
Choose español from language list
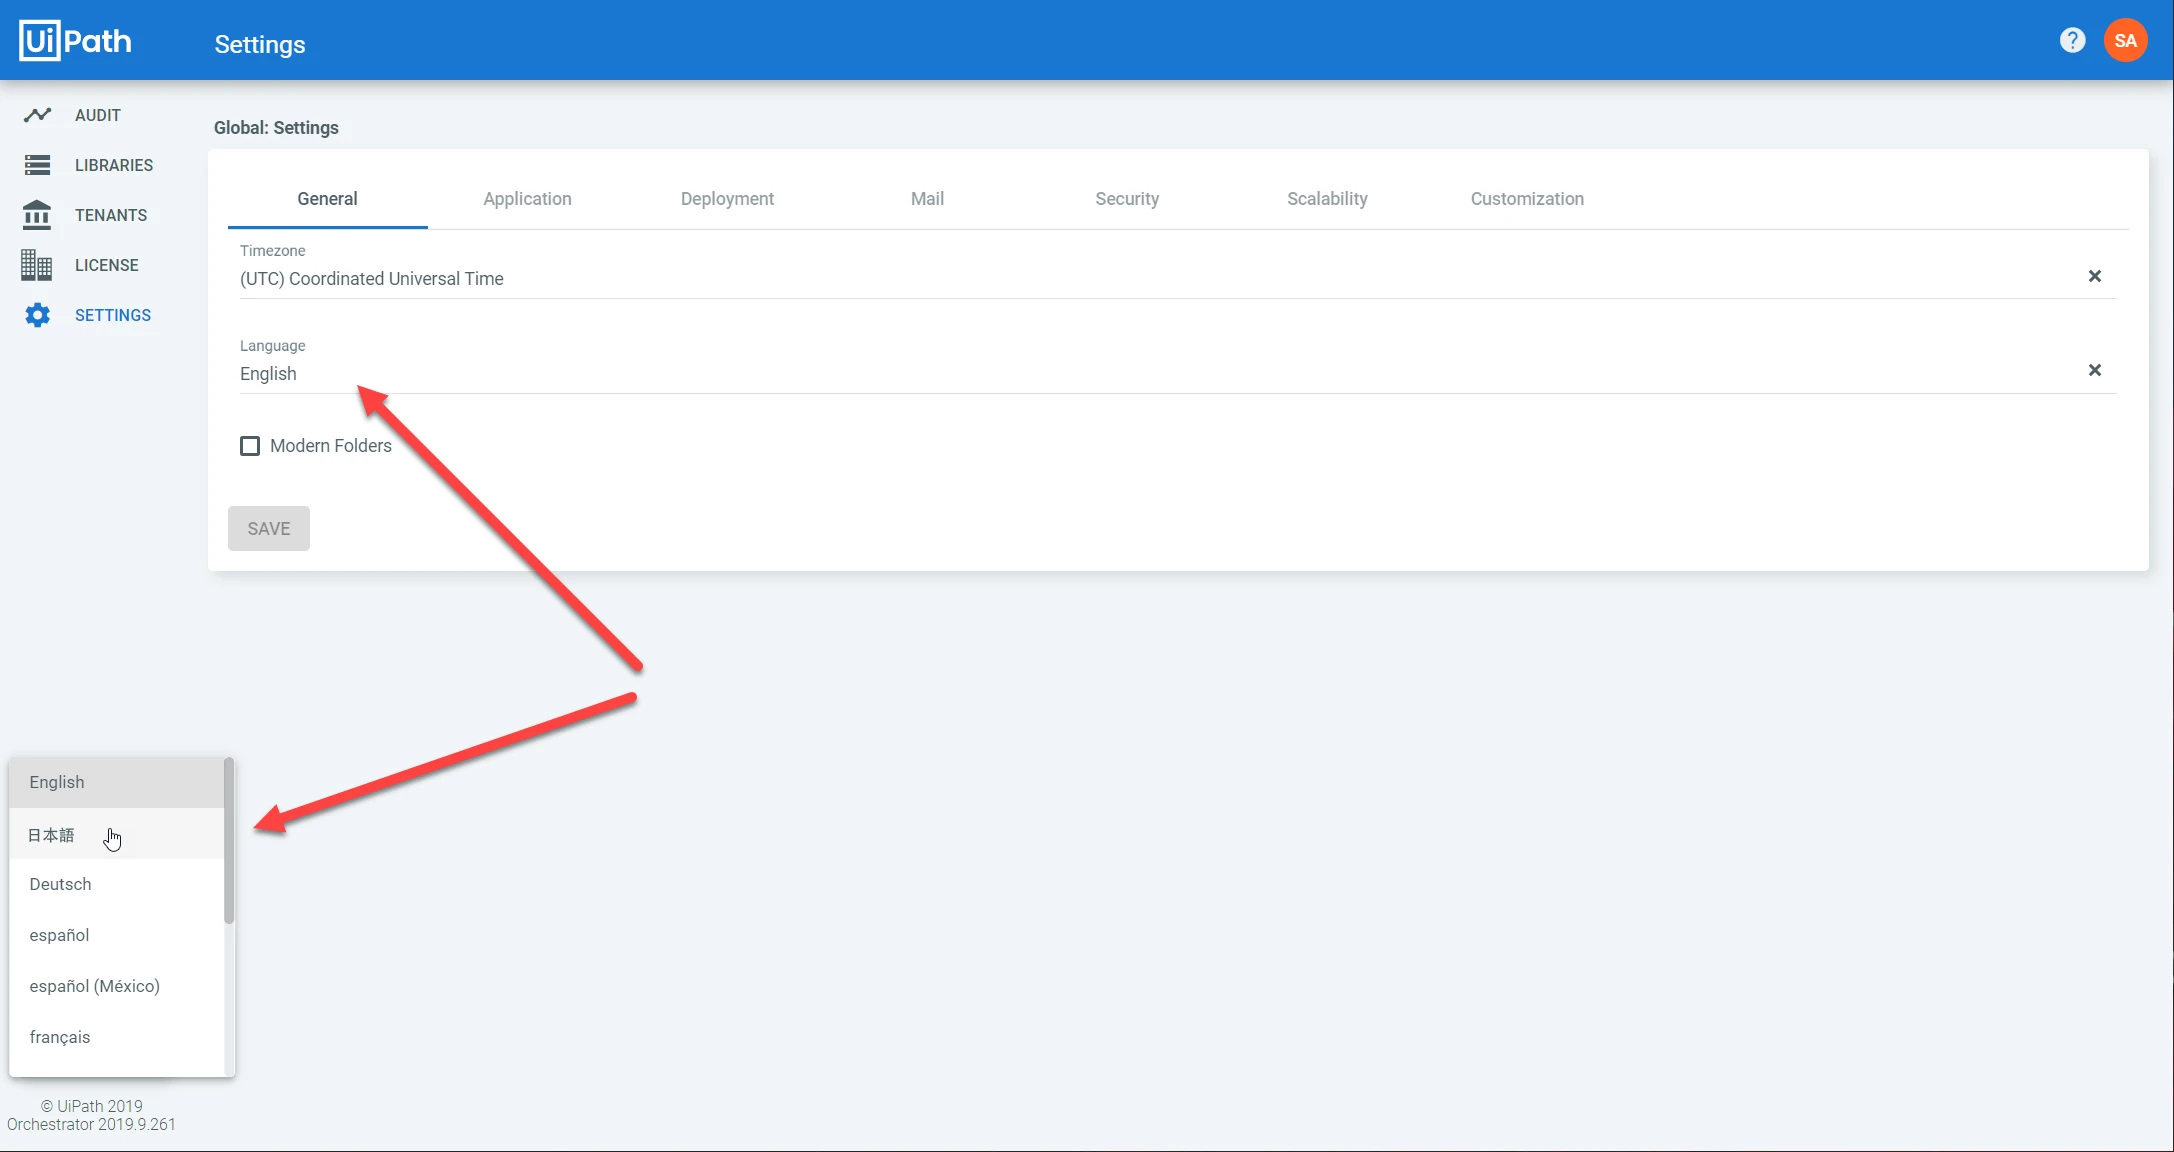(x=117, y=935)
